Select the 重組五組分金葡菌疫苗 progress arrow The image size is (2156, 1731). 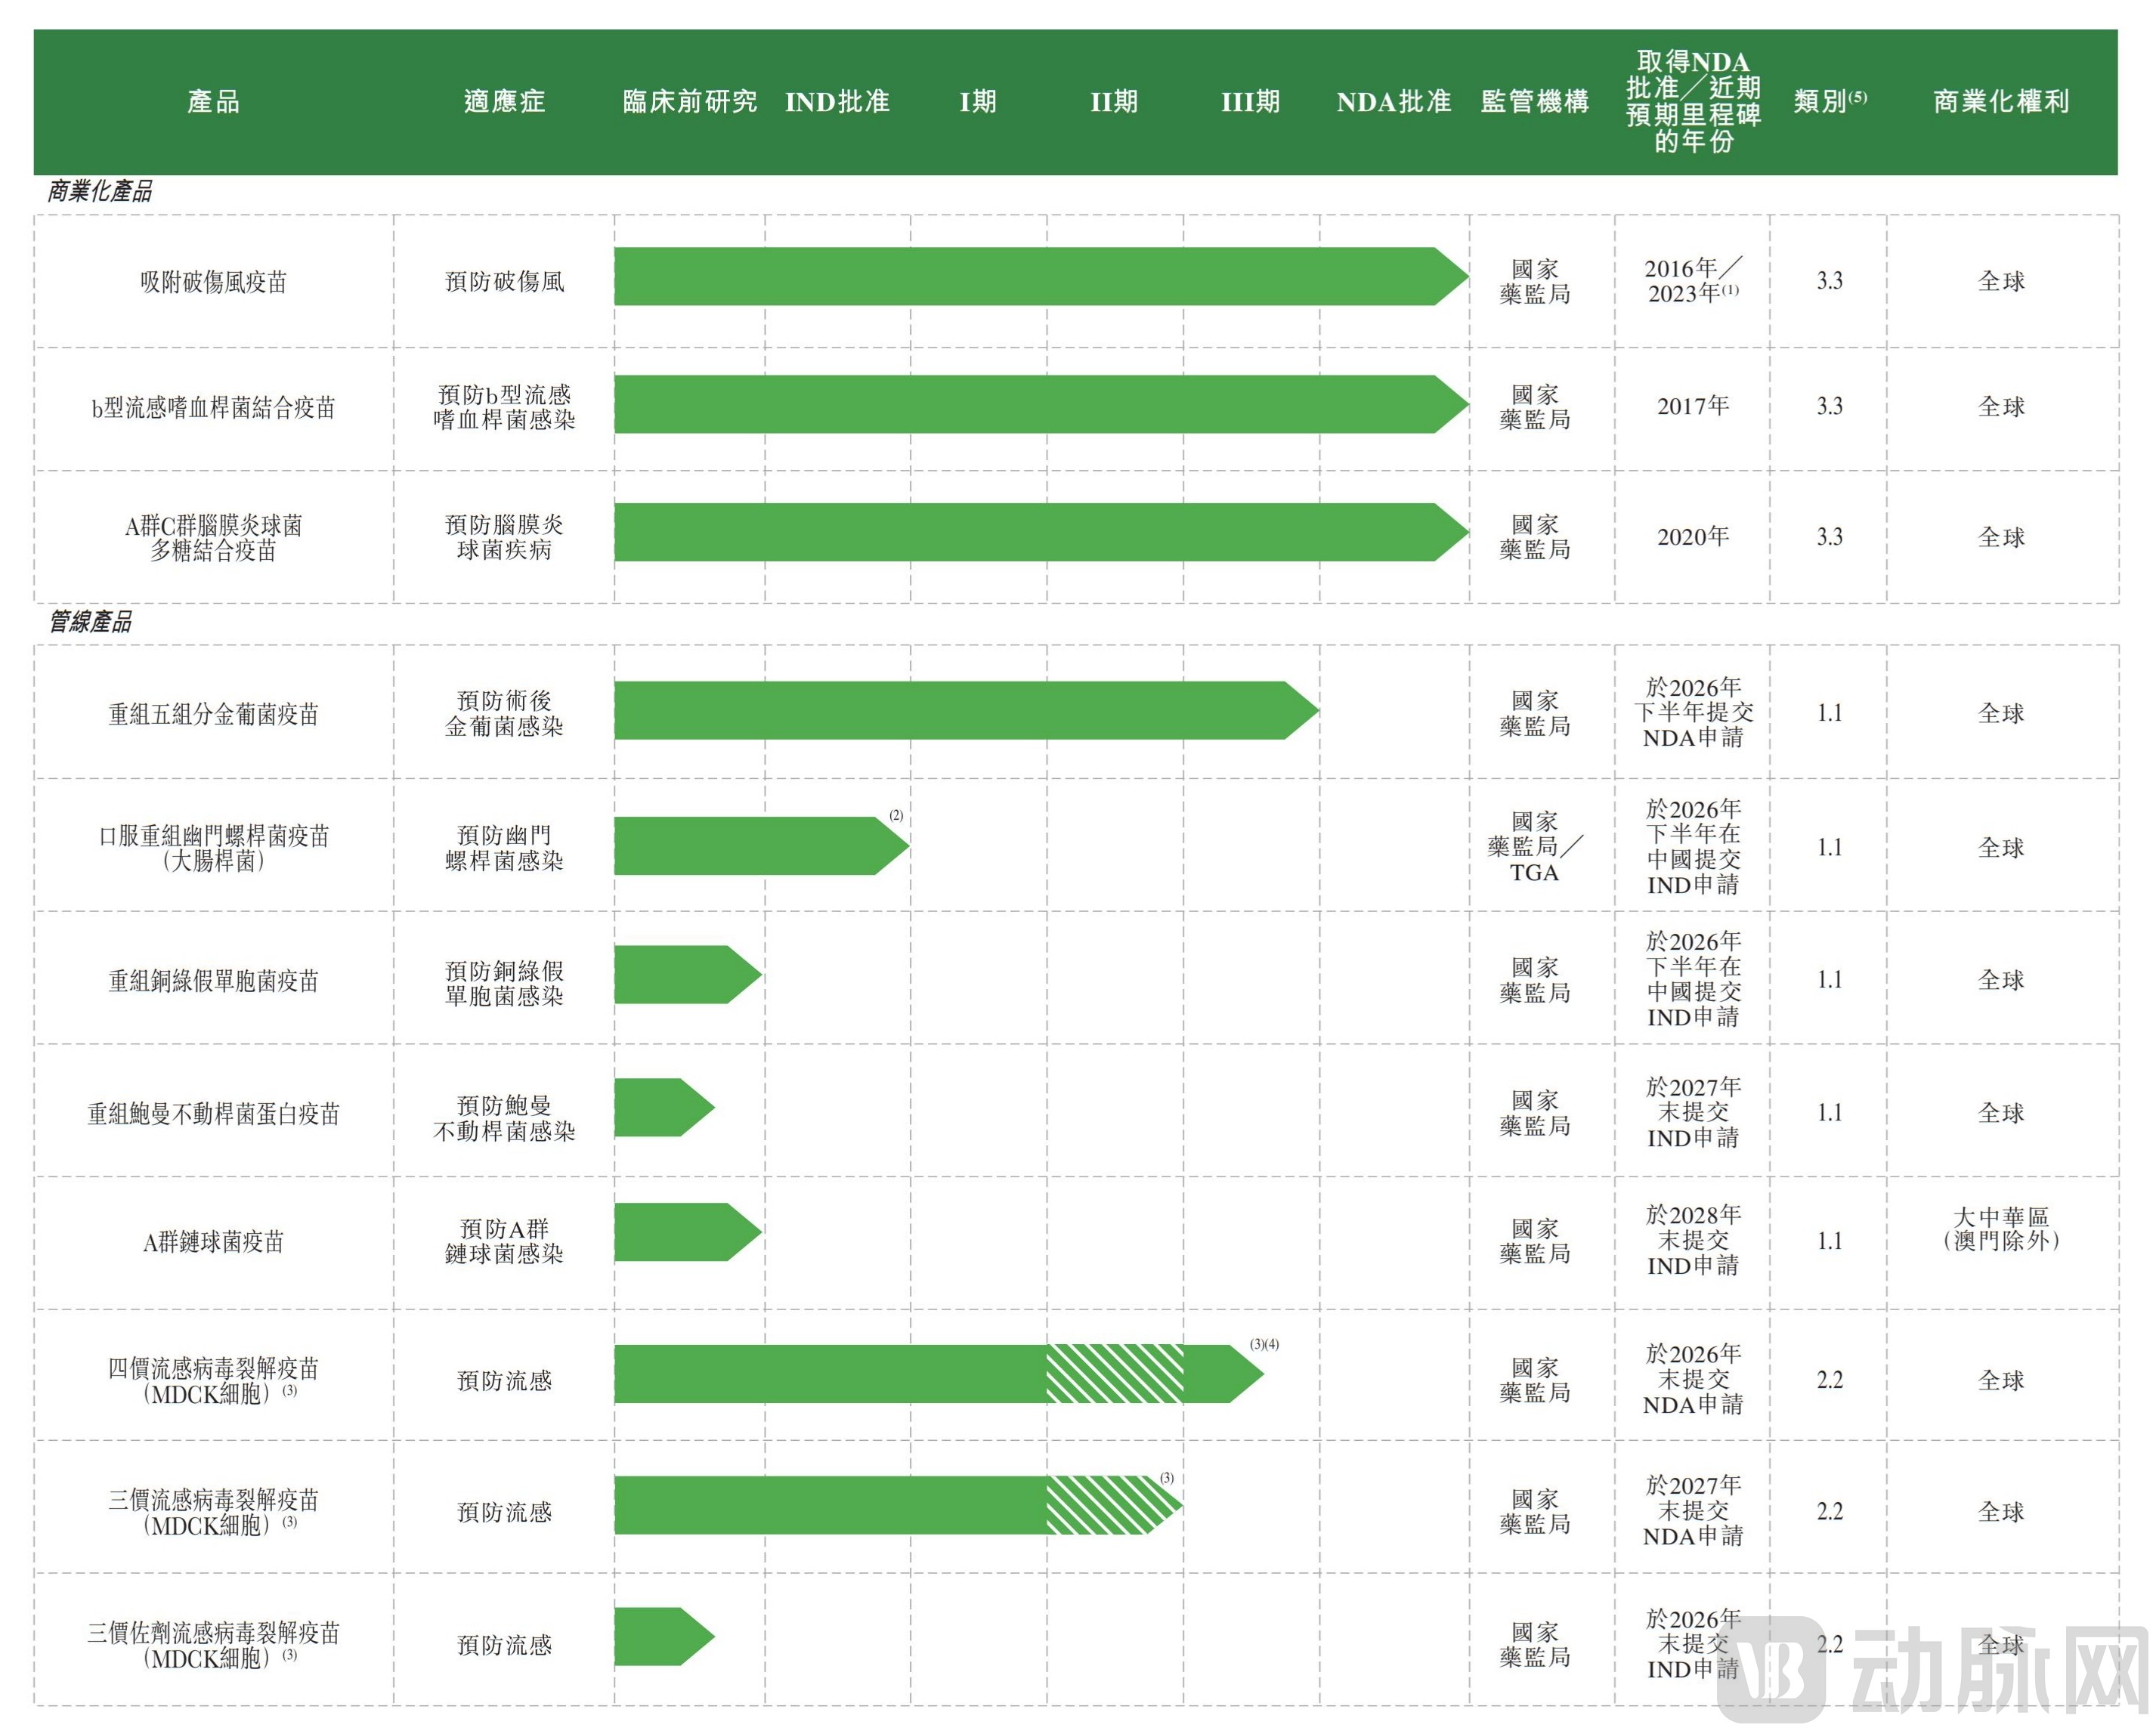click(966, 710)
